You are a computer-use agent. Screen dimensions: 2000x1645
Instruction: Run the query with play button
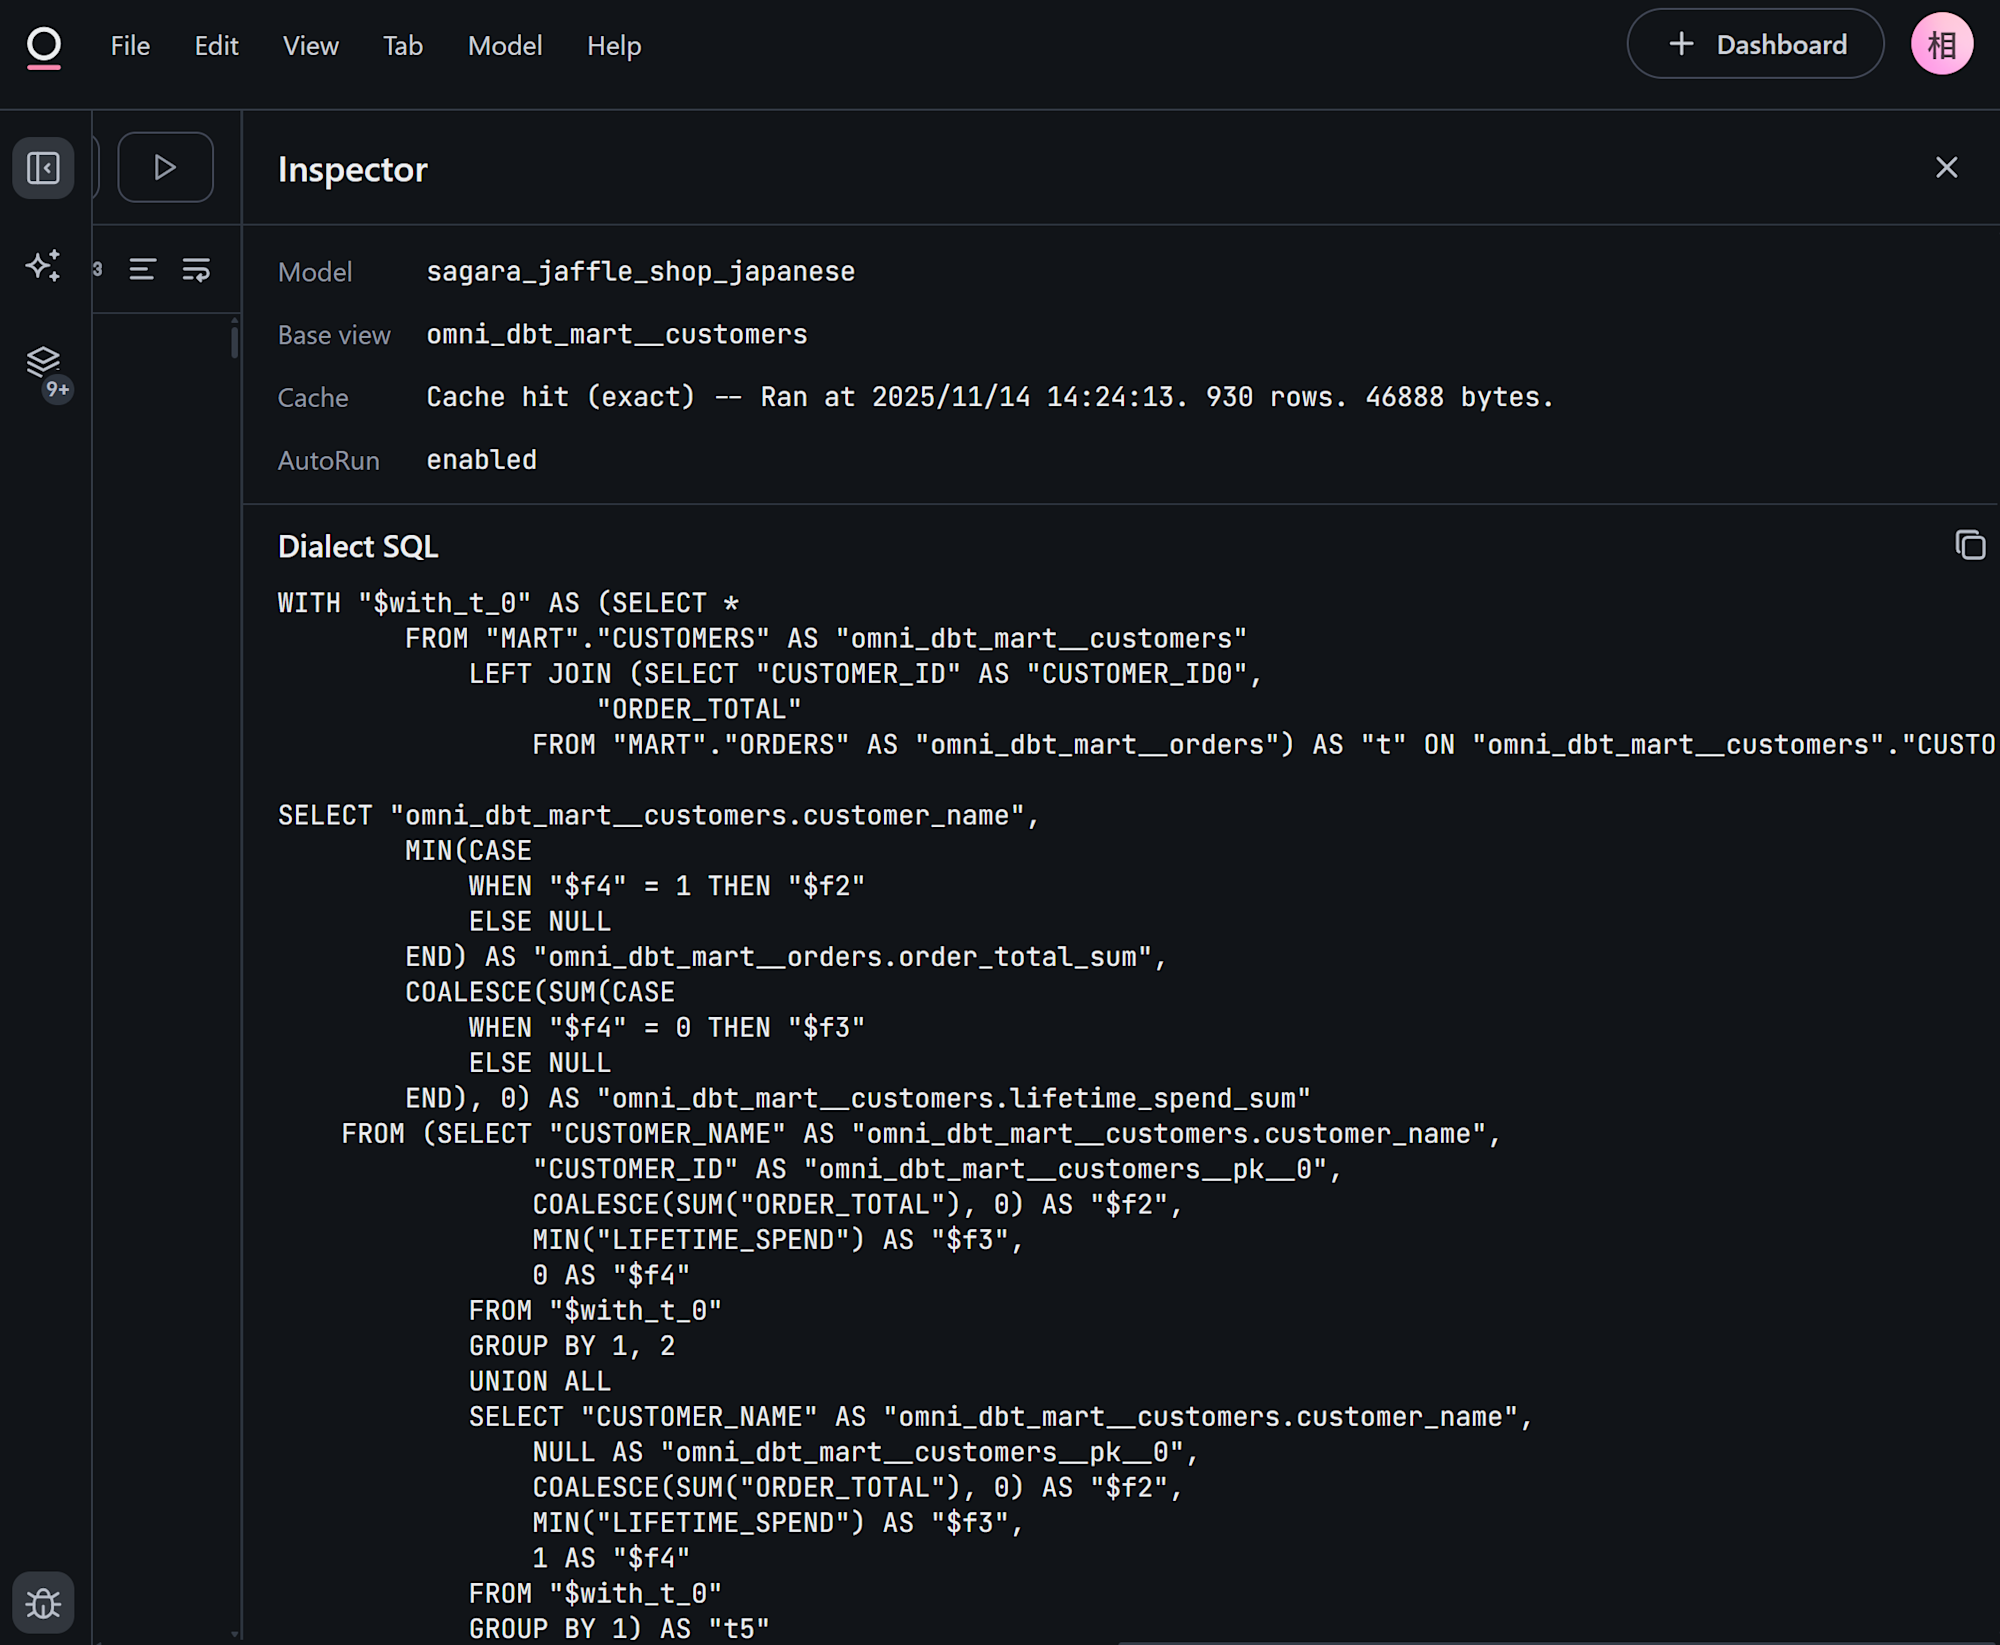pyautogui.click(x=165, y=167)
